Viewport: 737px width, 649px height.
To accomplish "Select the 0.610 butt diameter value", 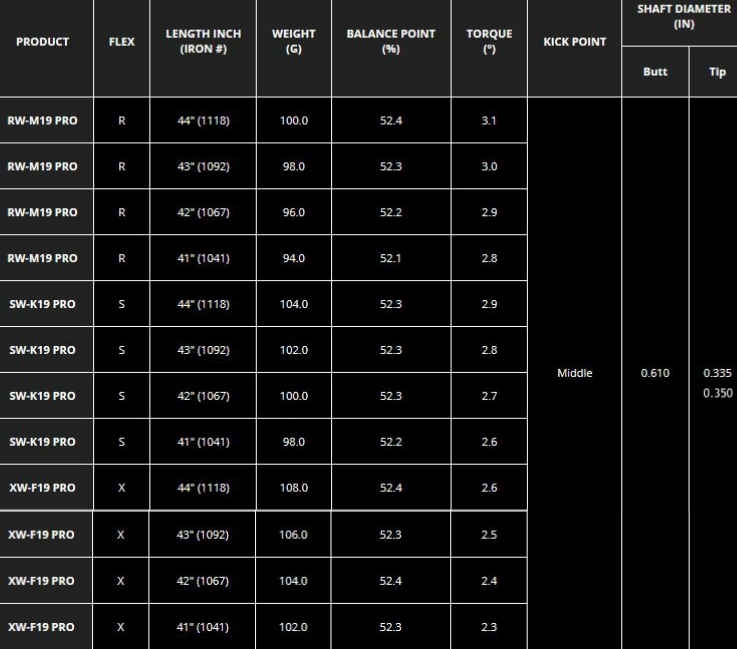I will click(655, 373).
